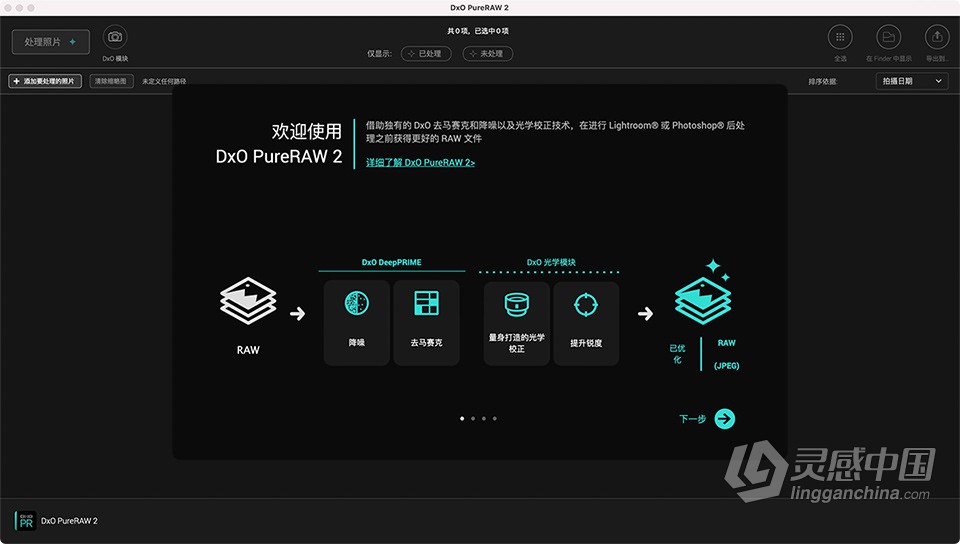Click the 下一步 text label
The image size is (960, 544).
pyautogui.click(x=692, y=419)
